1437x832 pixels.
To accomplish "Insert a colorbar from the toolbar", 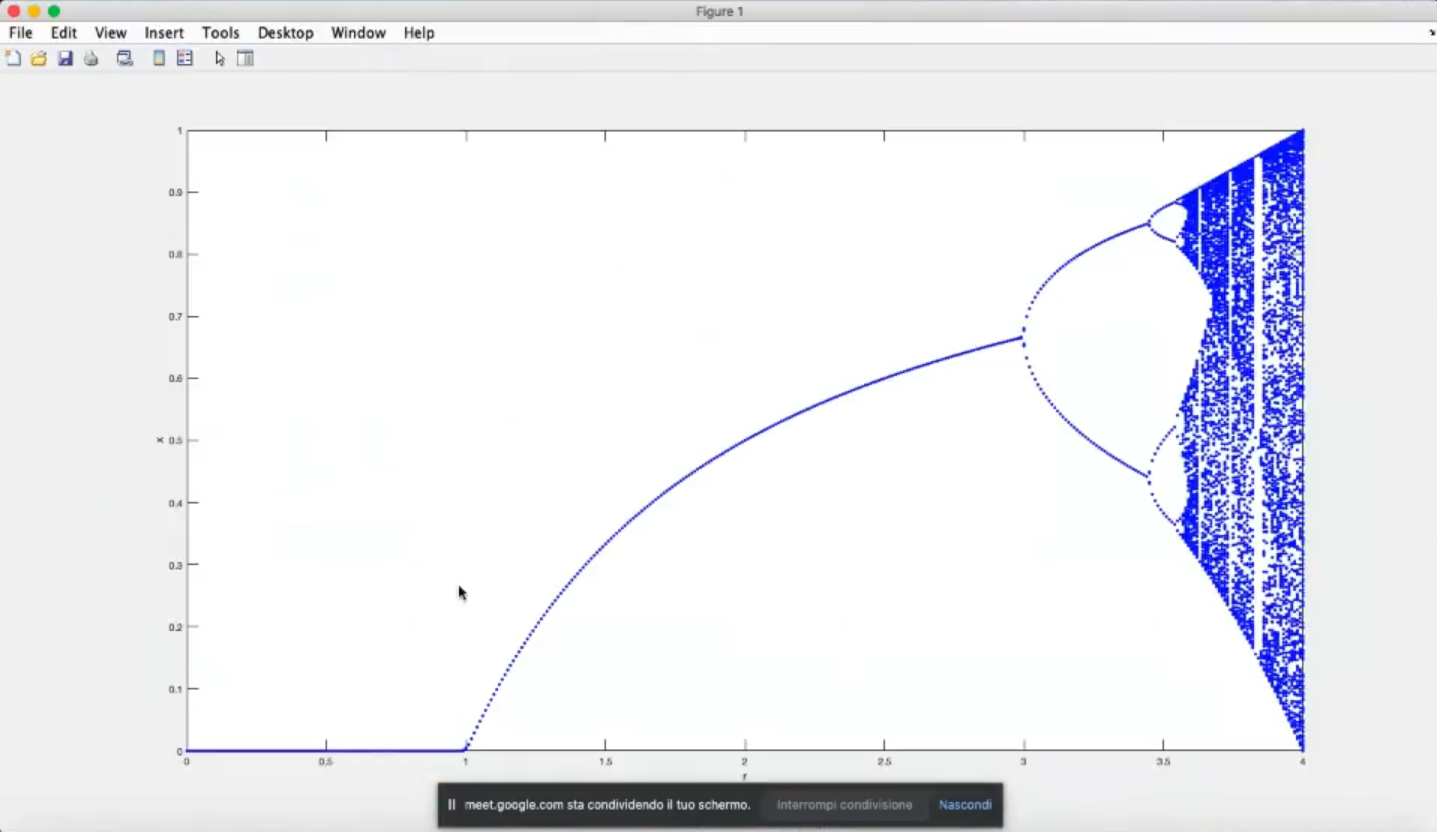I will (159, 59).
